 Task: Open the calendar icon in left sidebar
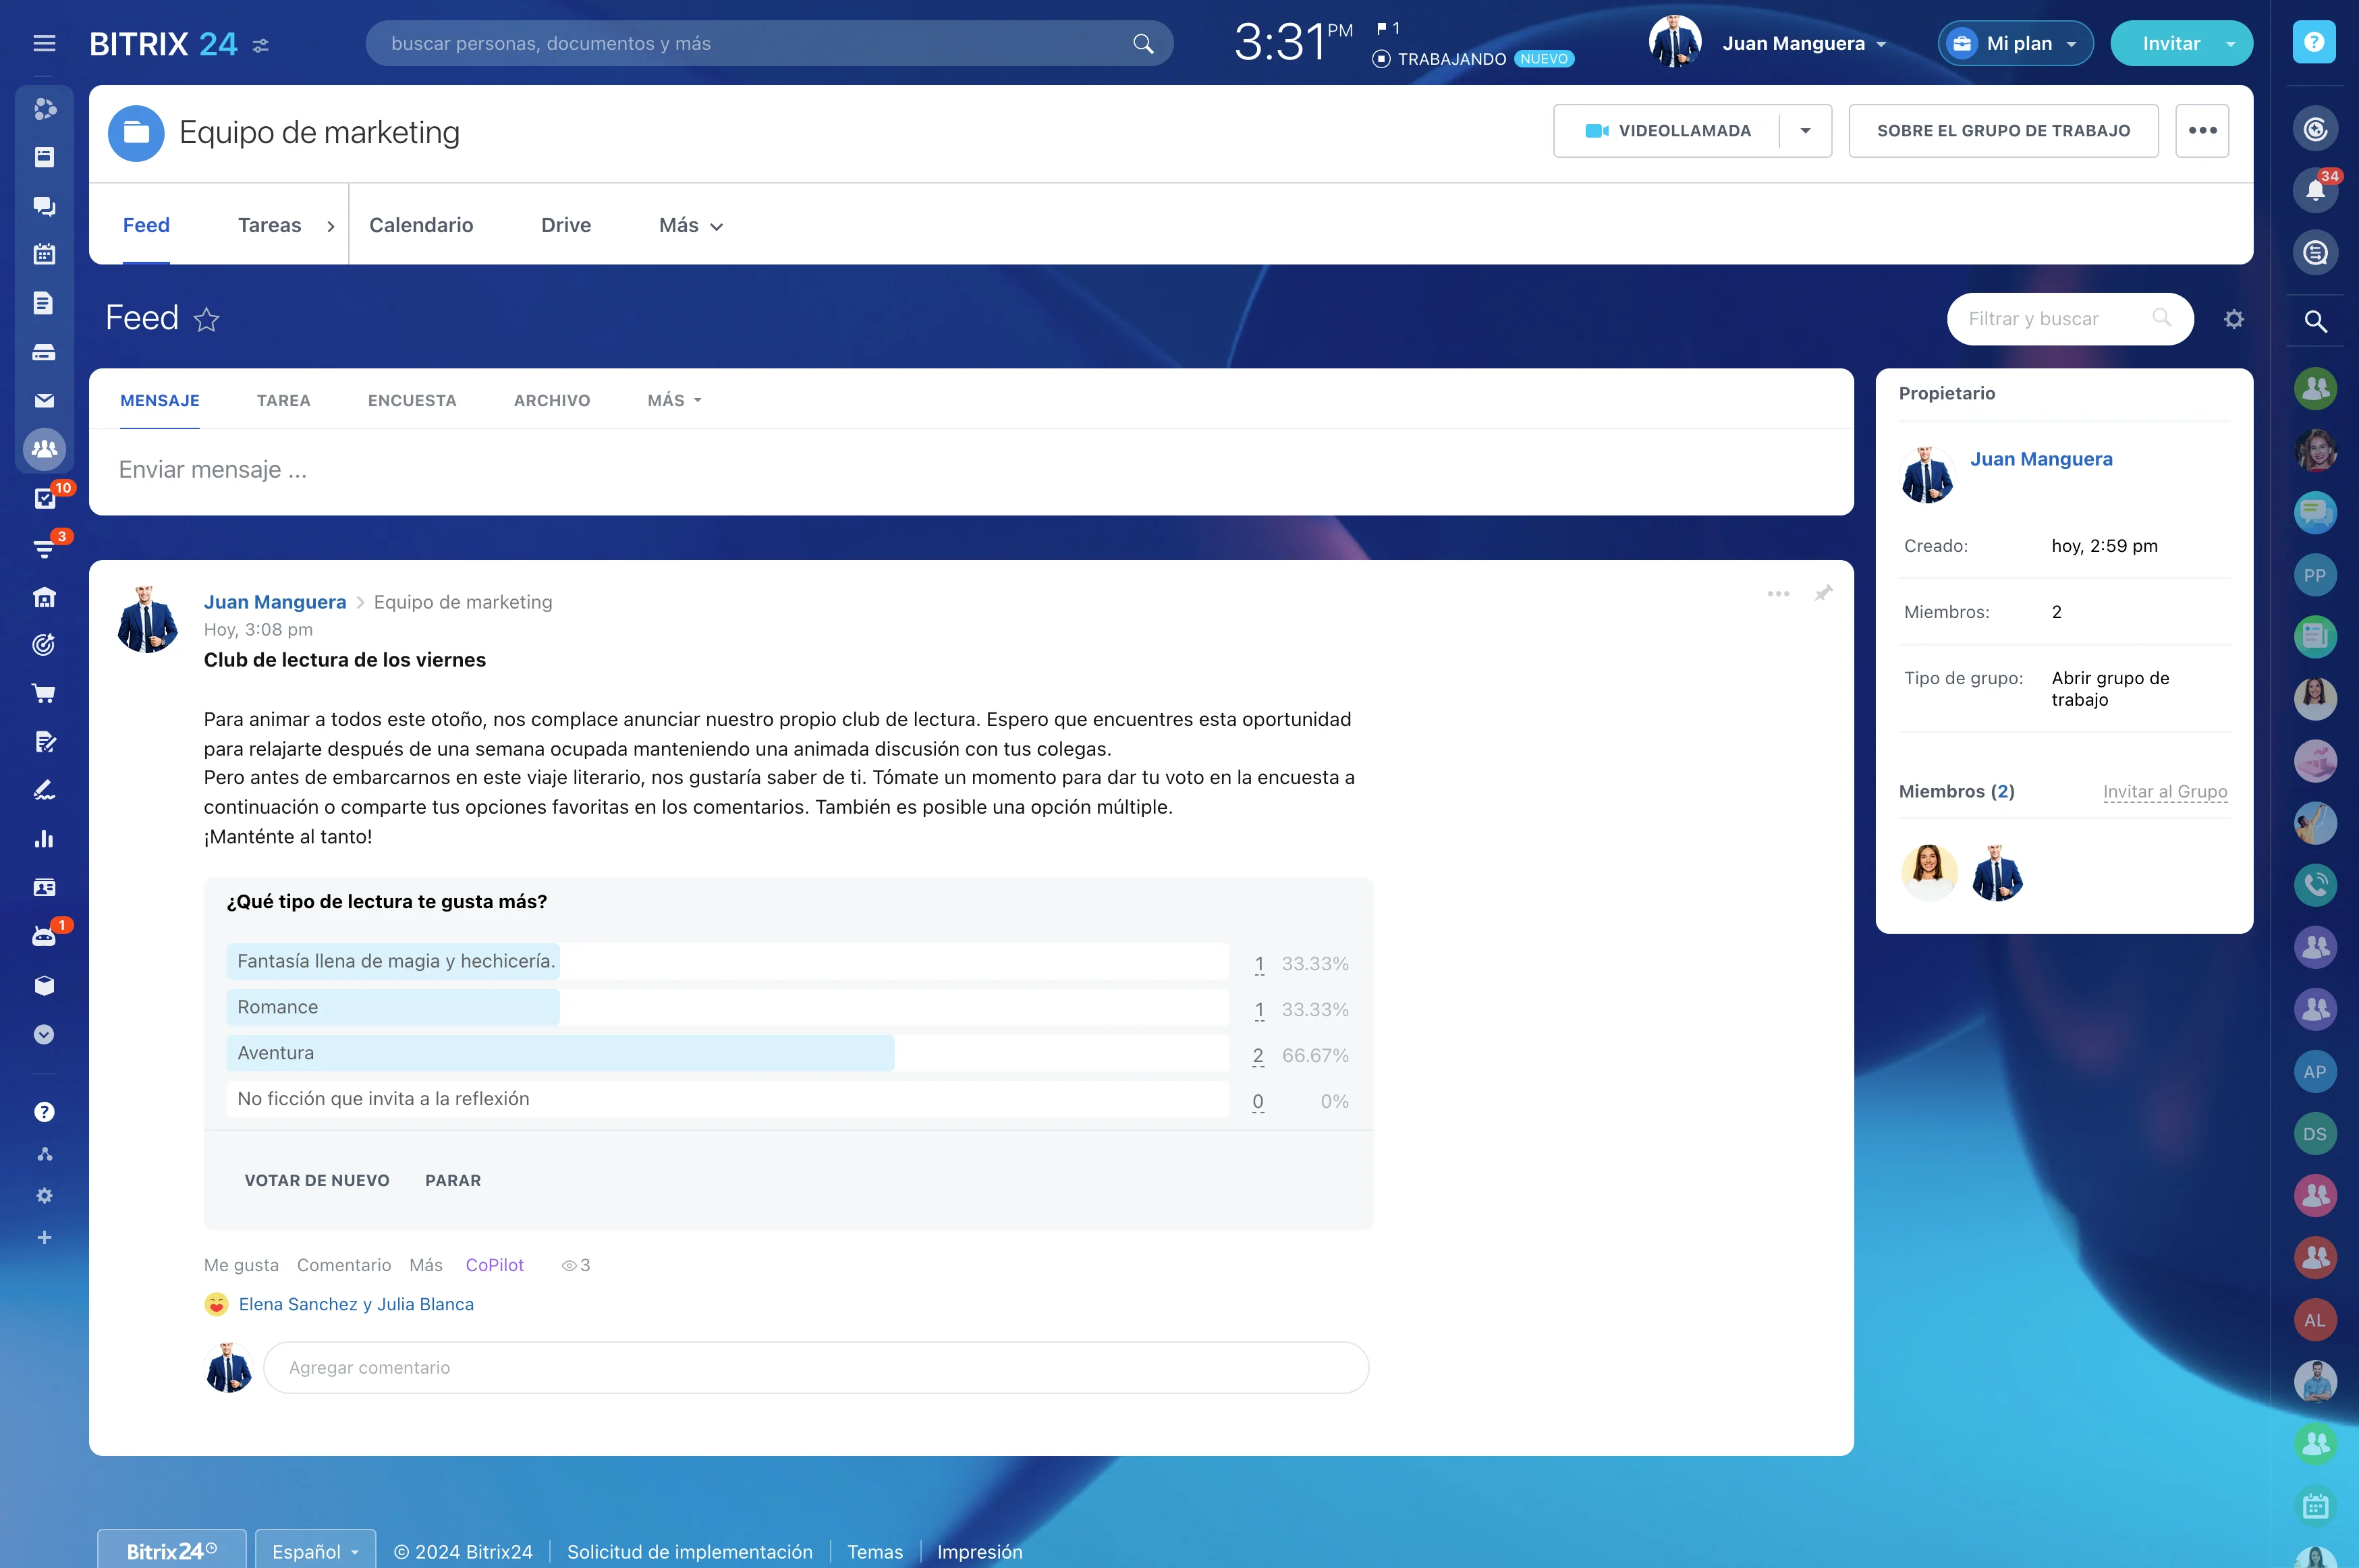44,254
